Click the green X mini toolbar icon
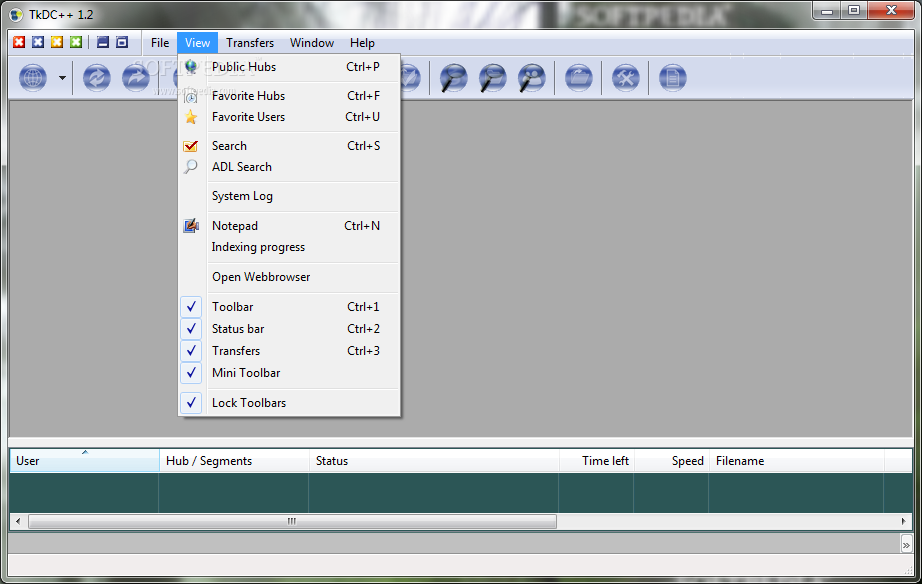922x584 pixels. pos(76,42)
